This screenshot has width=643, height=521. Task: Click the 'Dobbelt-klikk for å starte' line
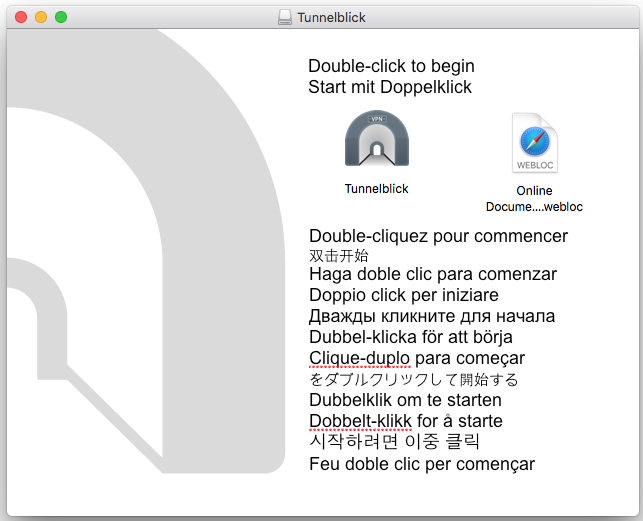[x=406, y=421]
